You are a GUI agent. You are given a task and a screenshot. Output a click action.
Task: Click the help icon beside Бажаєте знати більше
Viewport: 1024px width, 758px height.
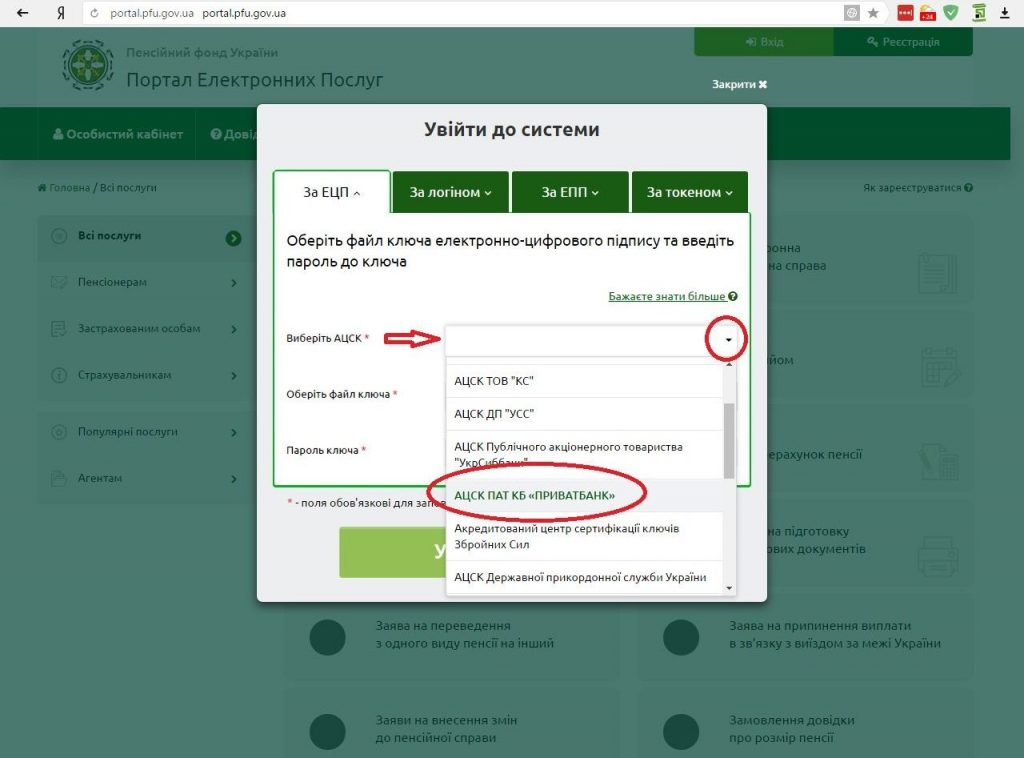click(x=733, y=297)
